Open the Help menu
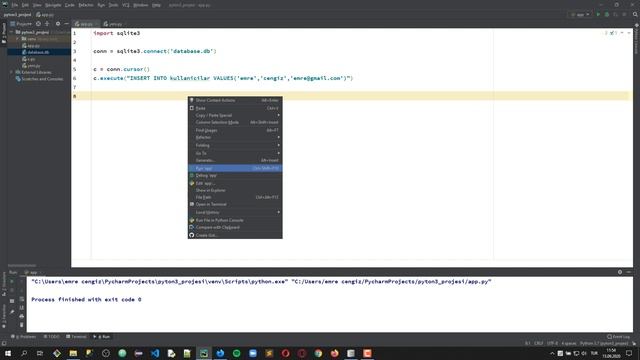This screenshot has height=360, width=640. point(156,5)
